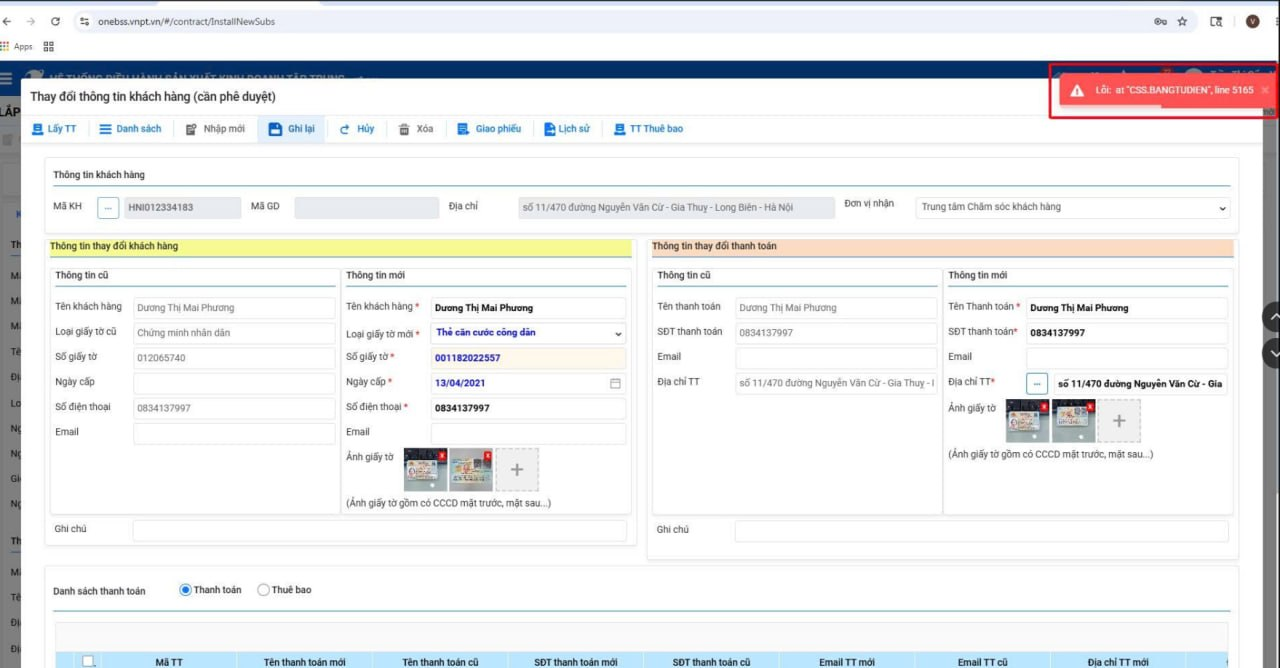1280x668 pixels.
Task: Bookmark this page with the star icon
Action: (x=1182, y=21)
